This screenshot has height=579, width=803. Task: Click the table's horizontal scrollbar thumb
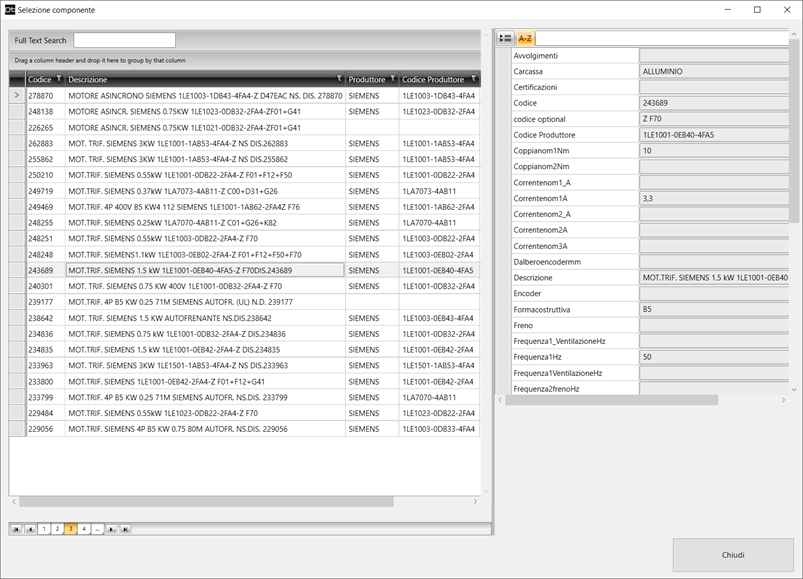tap(206, 502)
